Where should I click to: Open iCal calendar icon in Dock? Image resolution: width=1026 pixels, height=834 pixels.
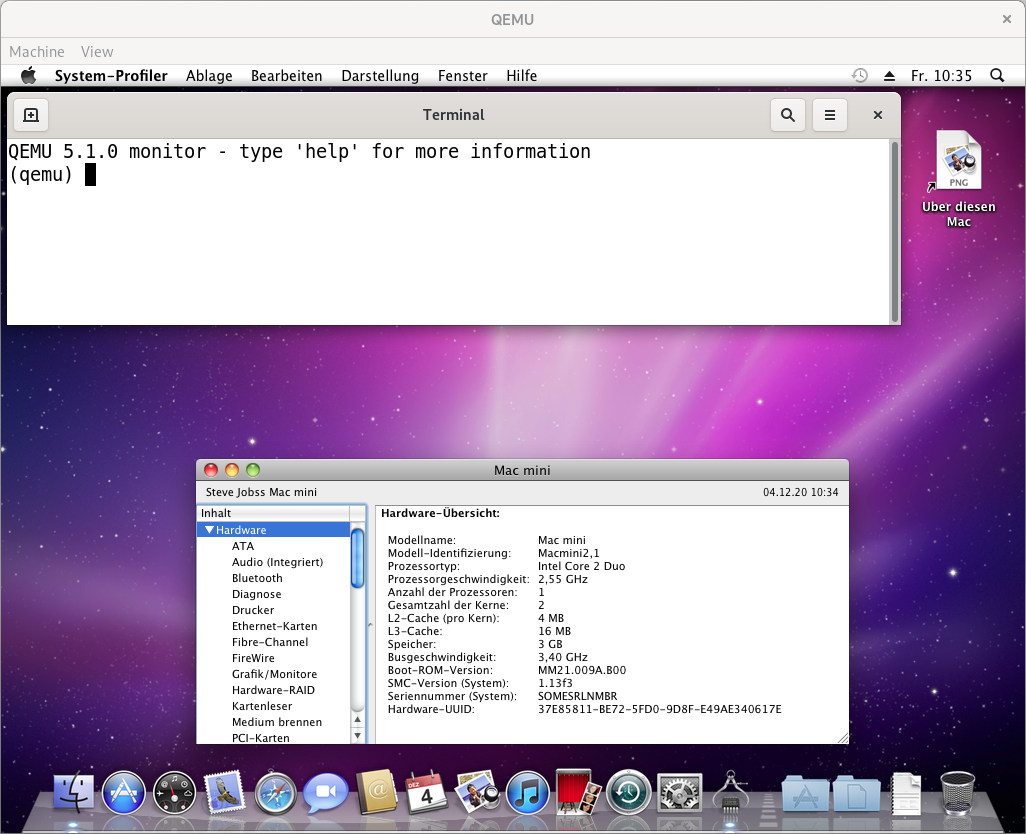click(x=427, y=792)
